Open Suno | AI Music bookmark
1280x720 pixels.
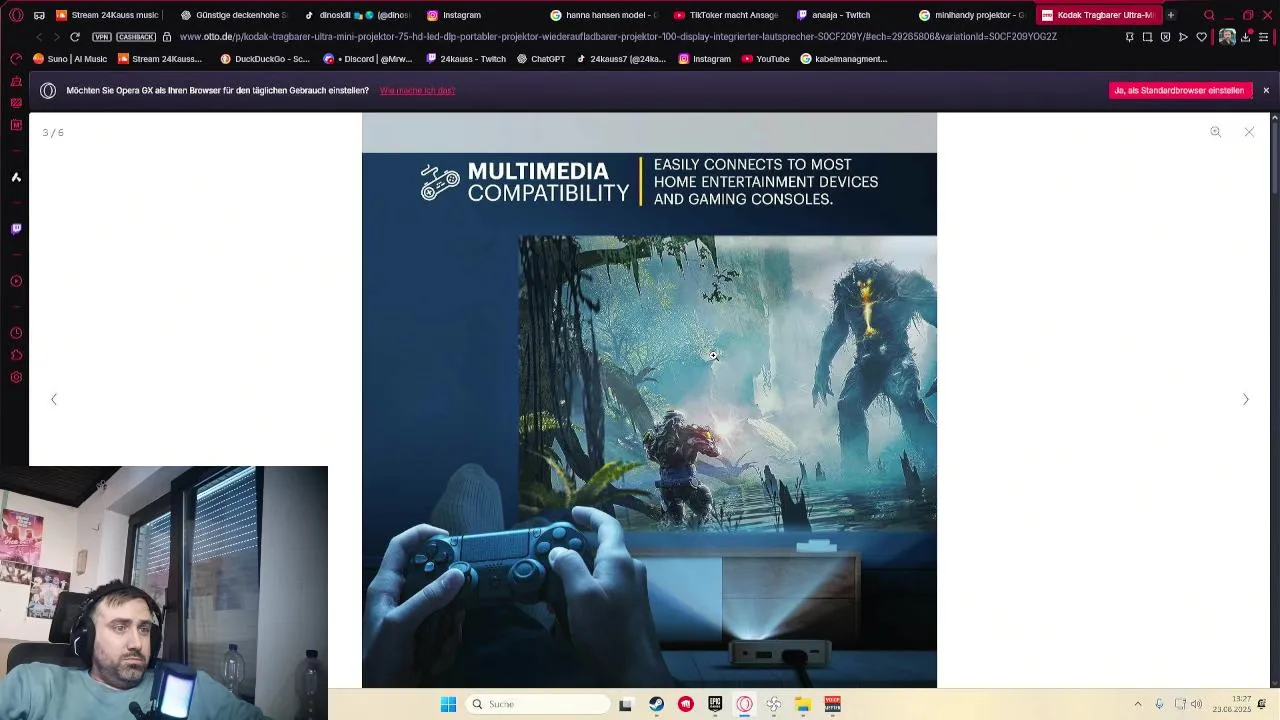70,59
